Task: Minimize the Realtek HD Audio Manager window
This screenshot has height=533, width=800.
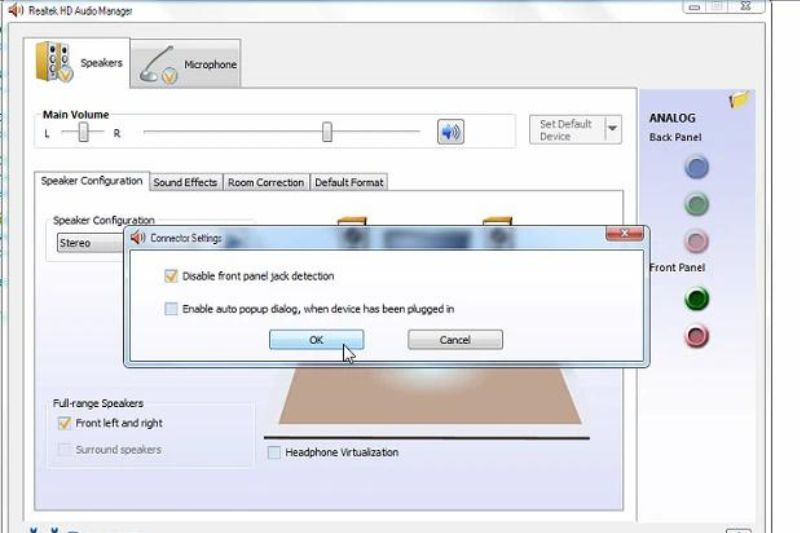Action: pos(694,7)
